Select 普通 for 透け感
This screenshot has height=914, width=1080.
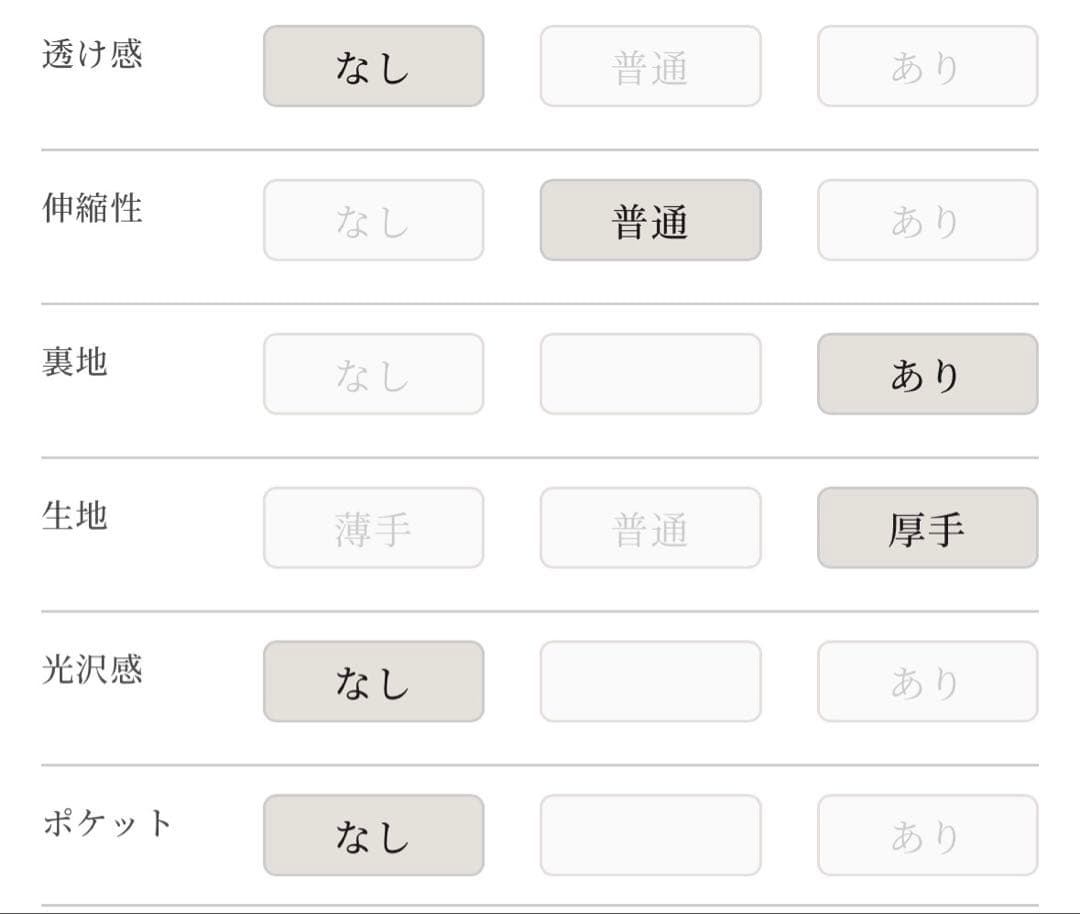pyautogui.click(x=650, y=66)
